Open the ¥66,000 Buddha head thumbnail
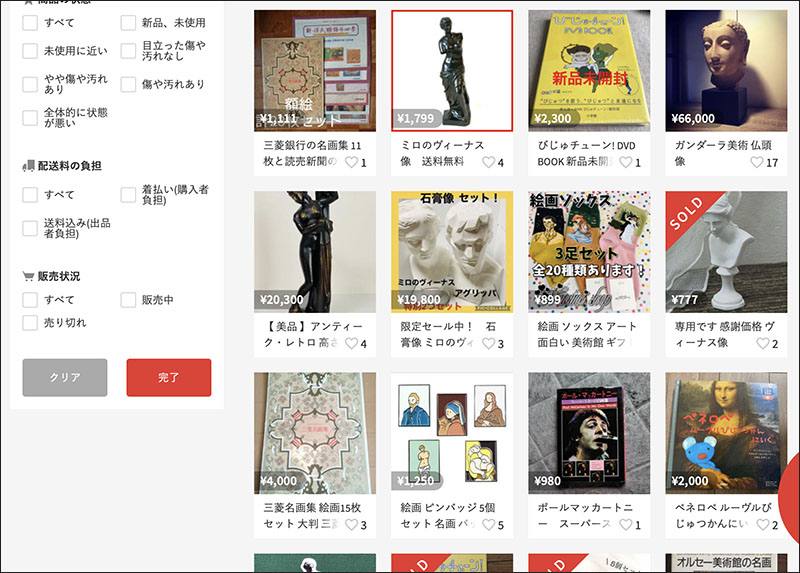The height and width of the screenshot is (573, 800). tap(726, 70)
